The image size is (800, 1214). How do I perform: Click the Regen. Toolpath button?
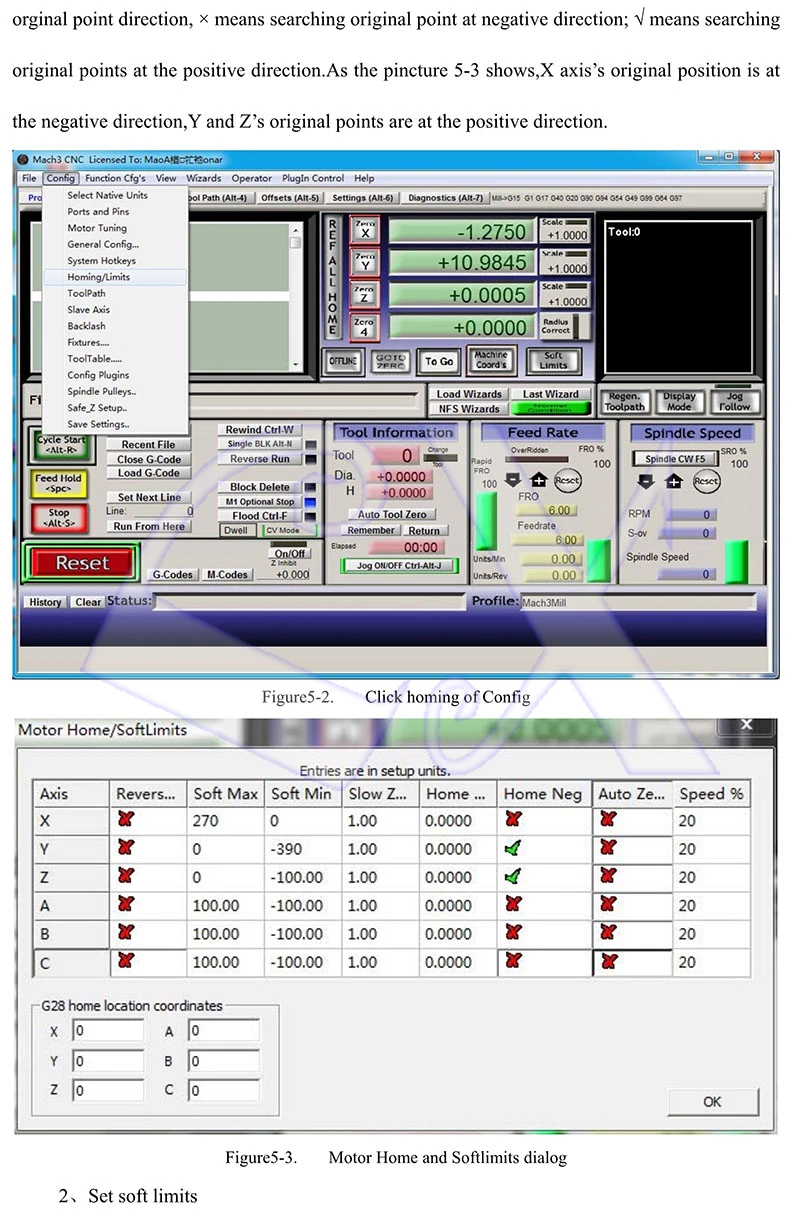coord(625,402)
